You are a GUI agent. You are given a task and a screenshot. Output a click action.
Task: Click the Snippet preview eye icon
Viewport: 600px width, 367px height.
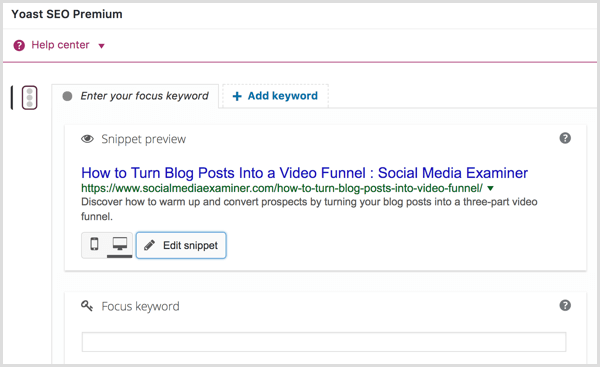click(x=87, y=139)
